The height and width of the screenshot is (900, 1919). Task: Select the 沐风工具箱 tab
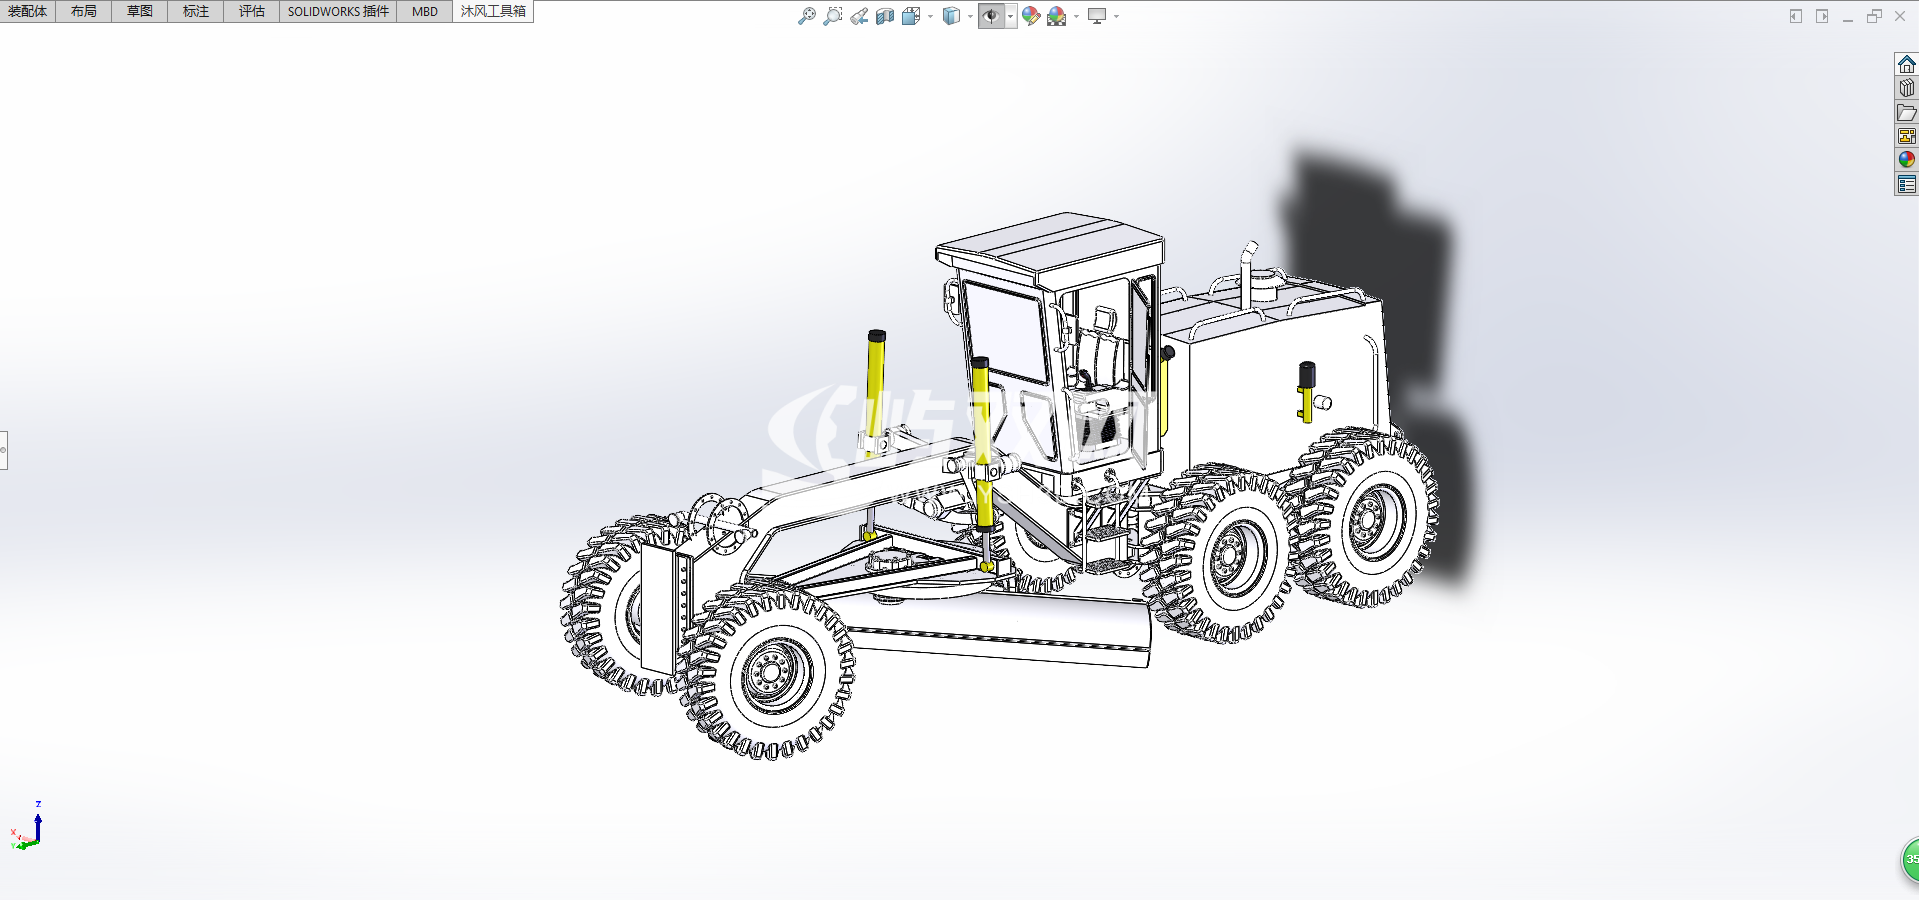click(493, 11)
